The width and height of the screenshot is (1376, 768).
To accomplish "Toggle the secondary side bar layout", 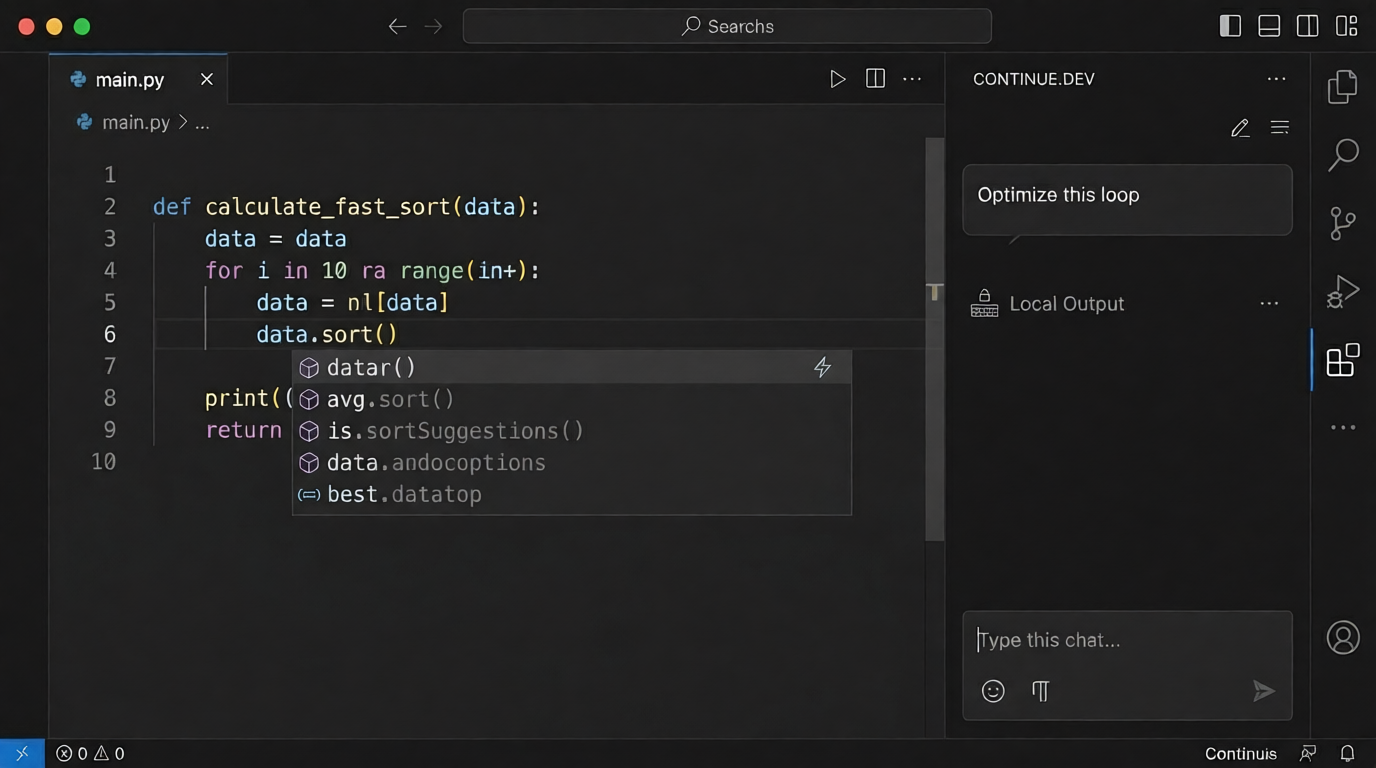I will click(x=1307, y=27).
